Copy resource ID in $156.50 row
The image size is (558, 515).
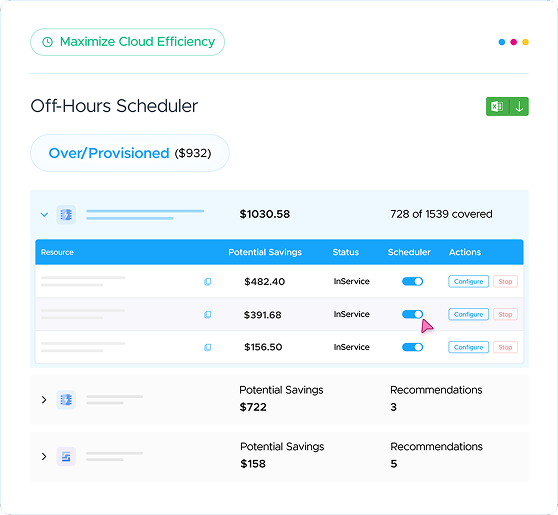pos(207,347)
